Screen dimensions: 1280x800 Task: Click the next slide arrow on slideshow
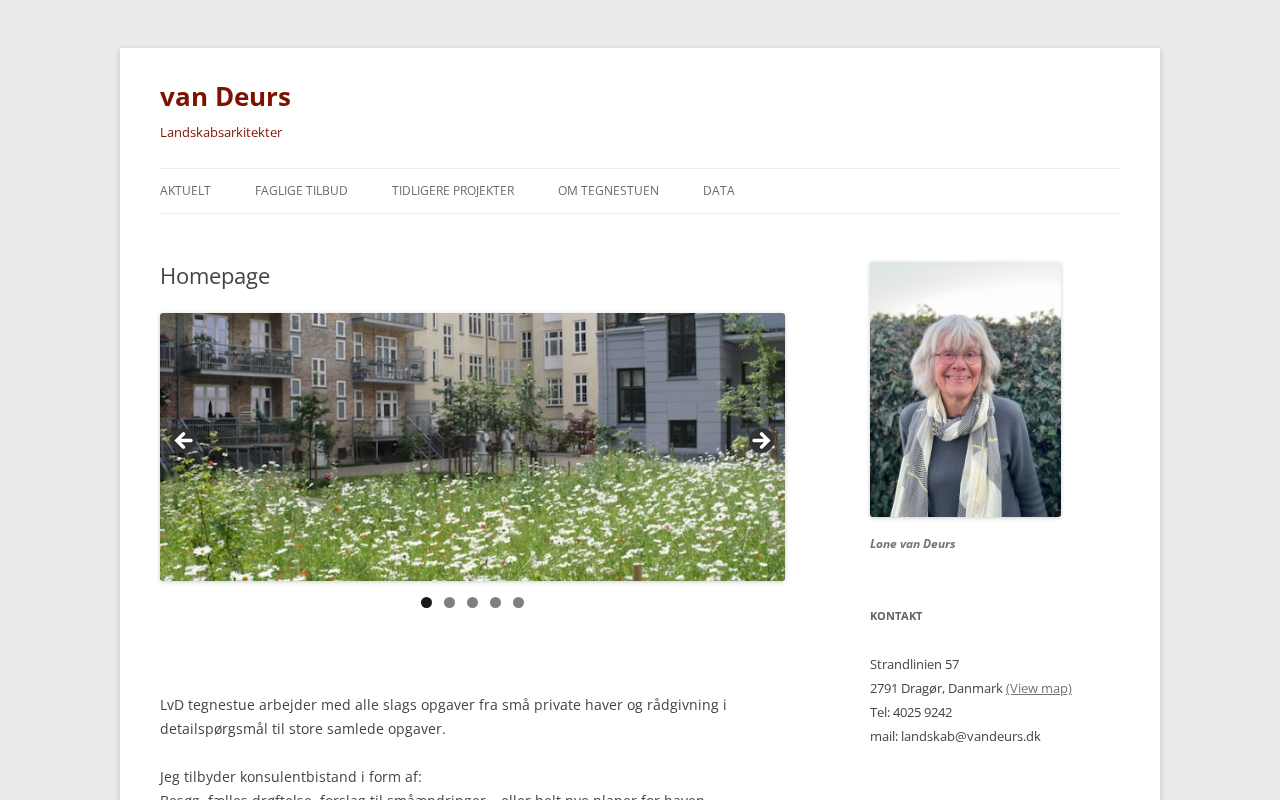tap(761, 441)
